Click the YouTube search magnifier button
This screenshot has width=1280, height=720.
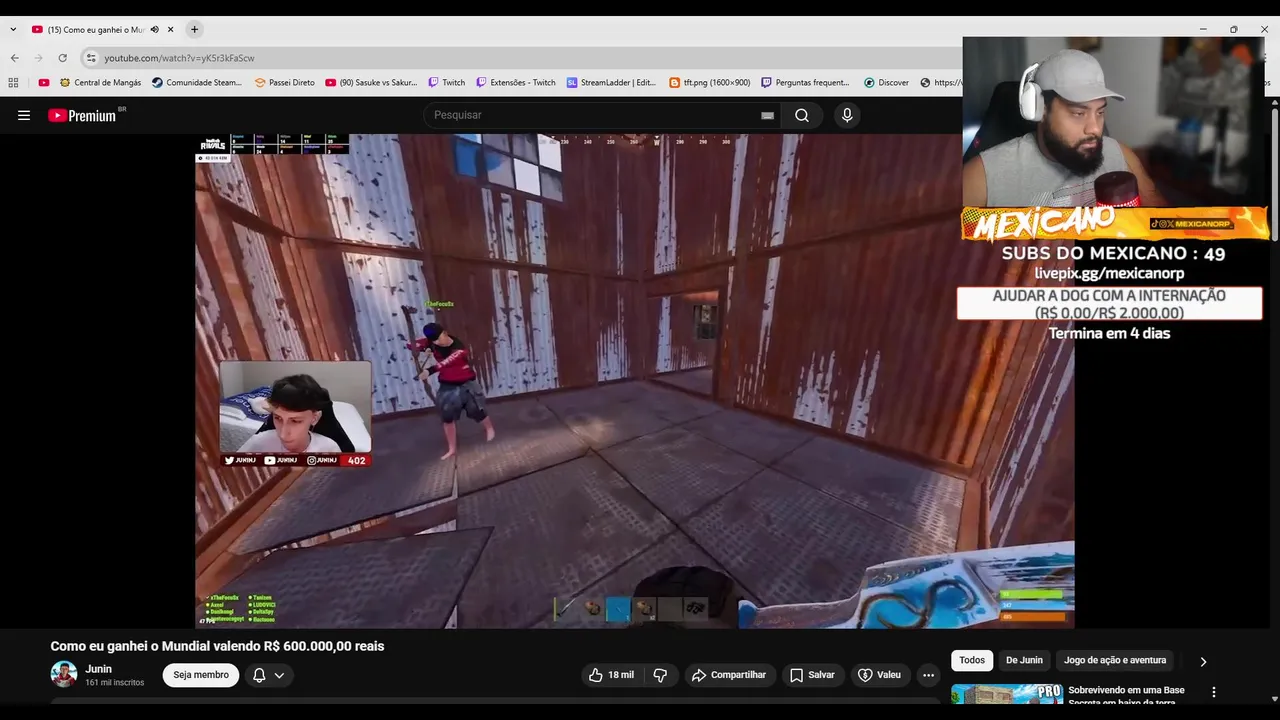click(x=802, y=115)
